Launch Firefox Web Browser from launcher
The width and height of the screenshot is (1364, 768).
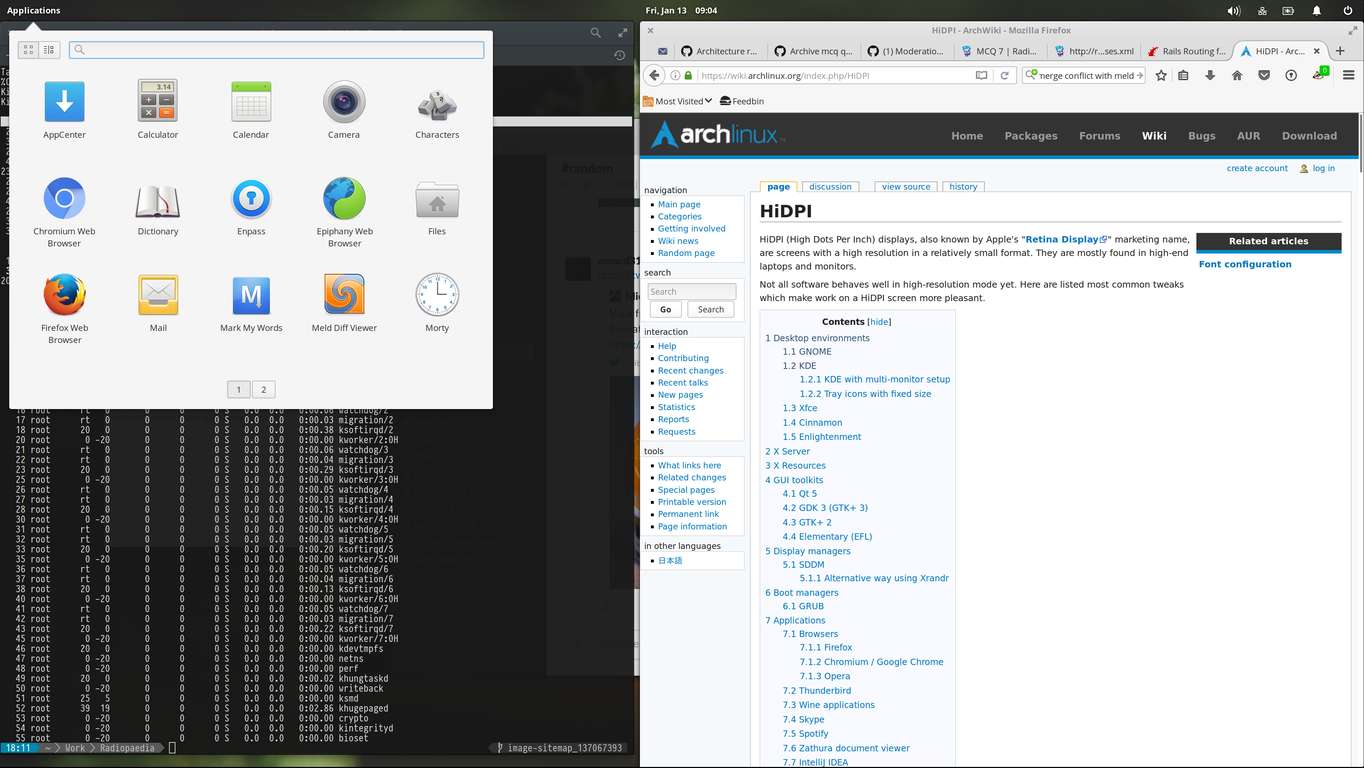coord(64,308)
